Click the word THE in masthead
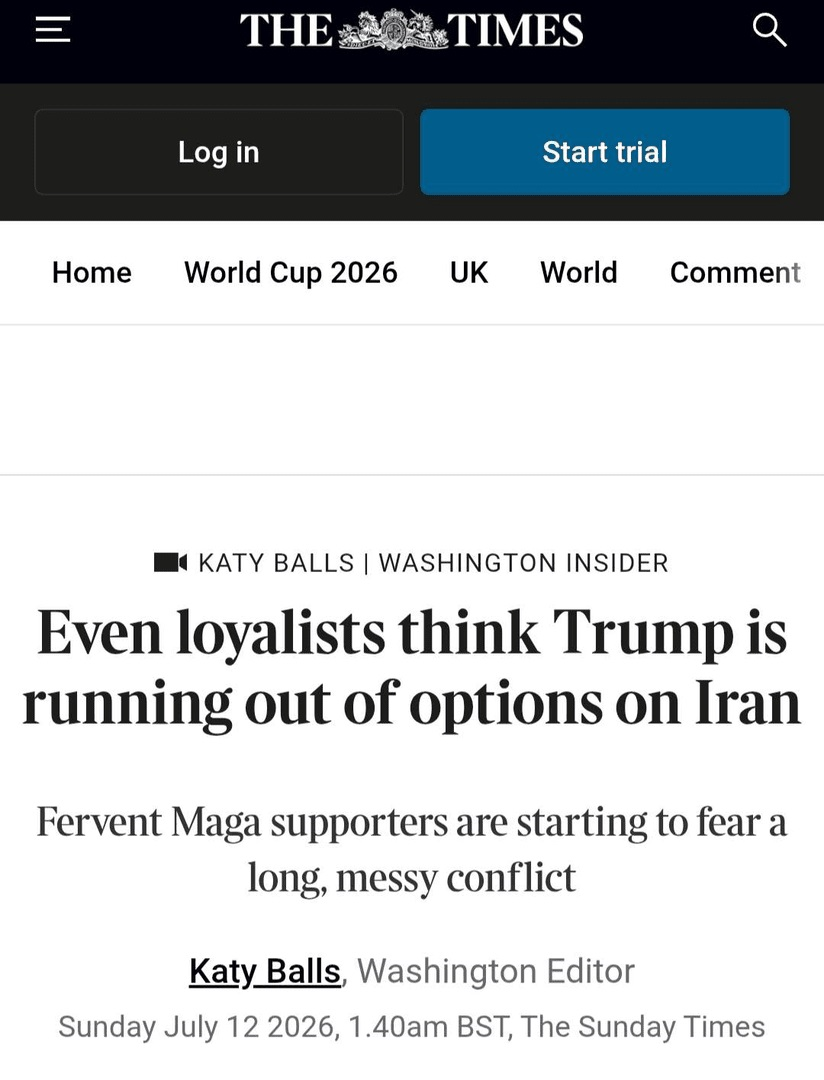The width and height of the screenshot is (824, 1080). 287,31
